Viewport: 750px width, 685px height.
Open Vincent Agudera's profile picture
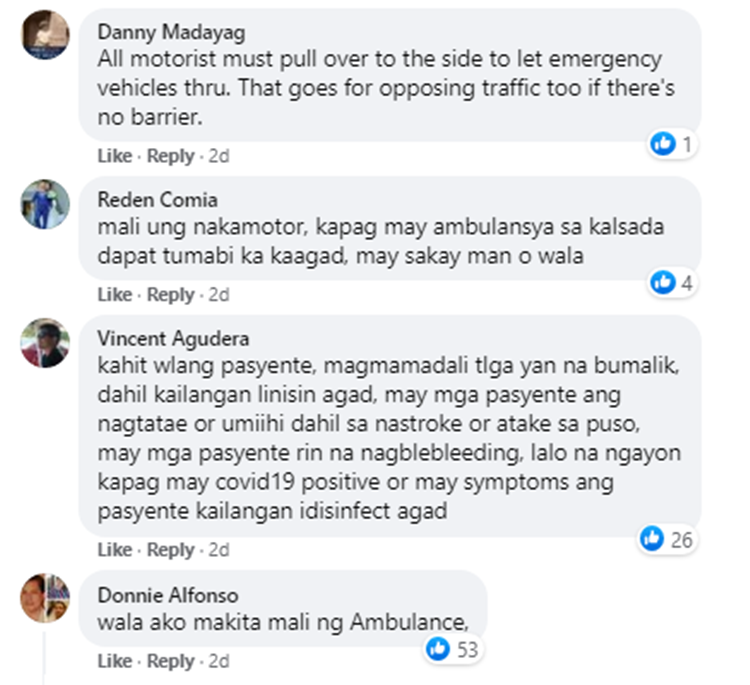coord(45,343)
